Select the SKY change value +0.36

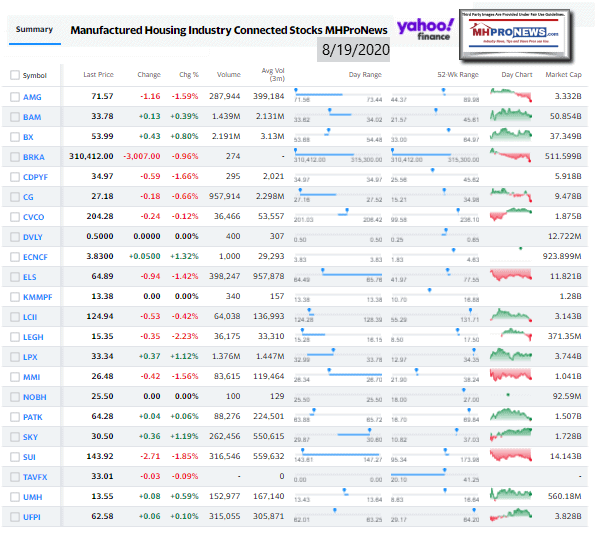149,436
